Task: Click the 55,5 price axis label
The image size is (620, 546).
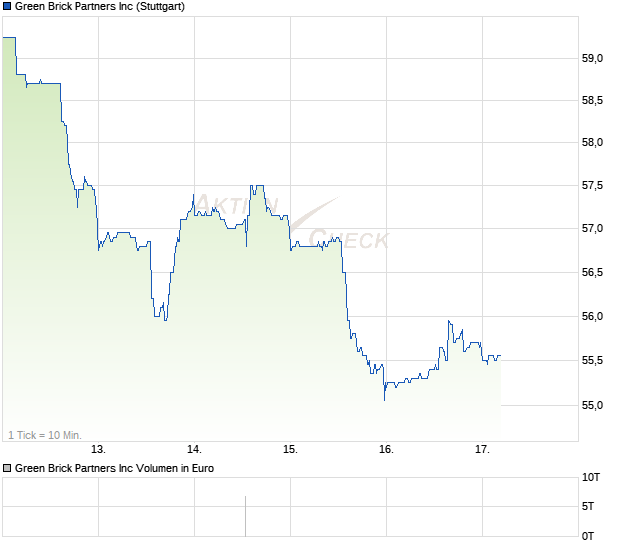Action: pos(592,361)
